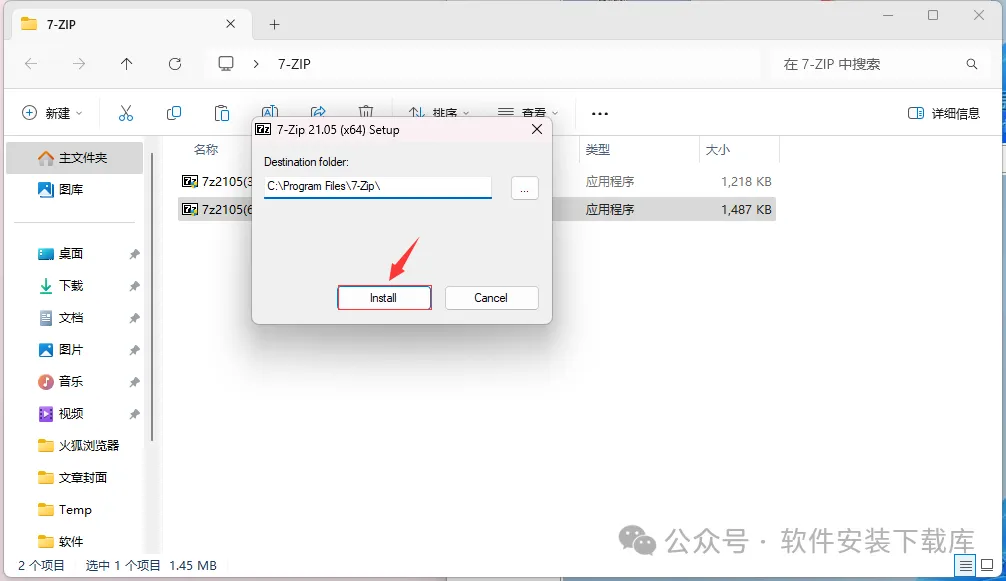Unpin 文档 using its pin icon
Screen dimensions: 1006x581
click(134, 318)
